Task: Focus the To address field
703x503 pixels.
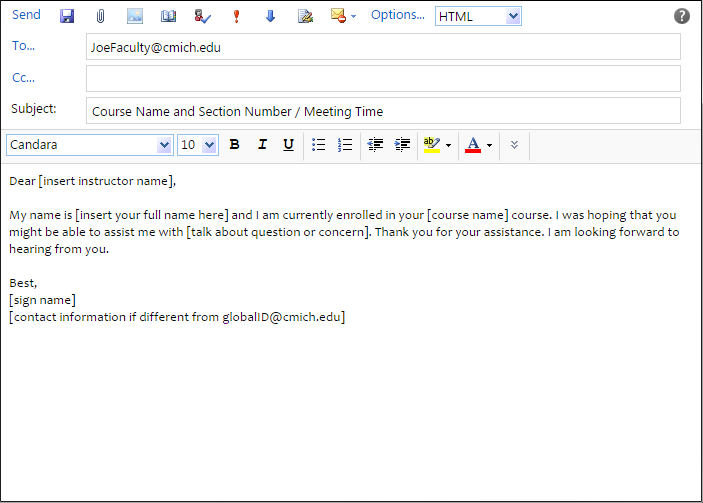Action: (x=383, y=47)
